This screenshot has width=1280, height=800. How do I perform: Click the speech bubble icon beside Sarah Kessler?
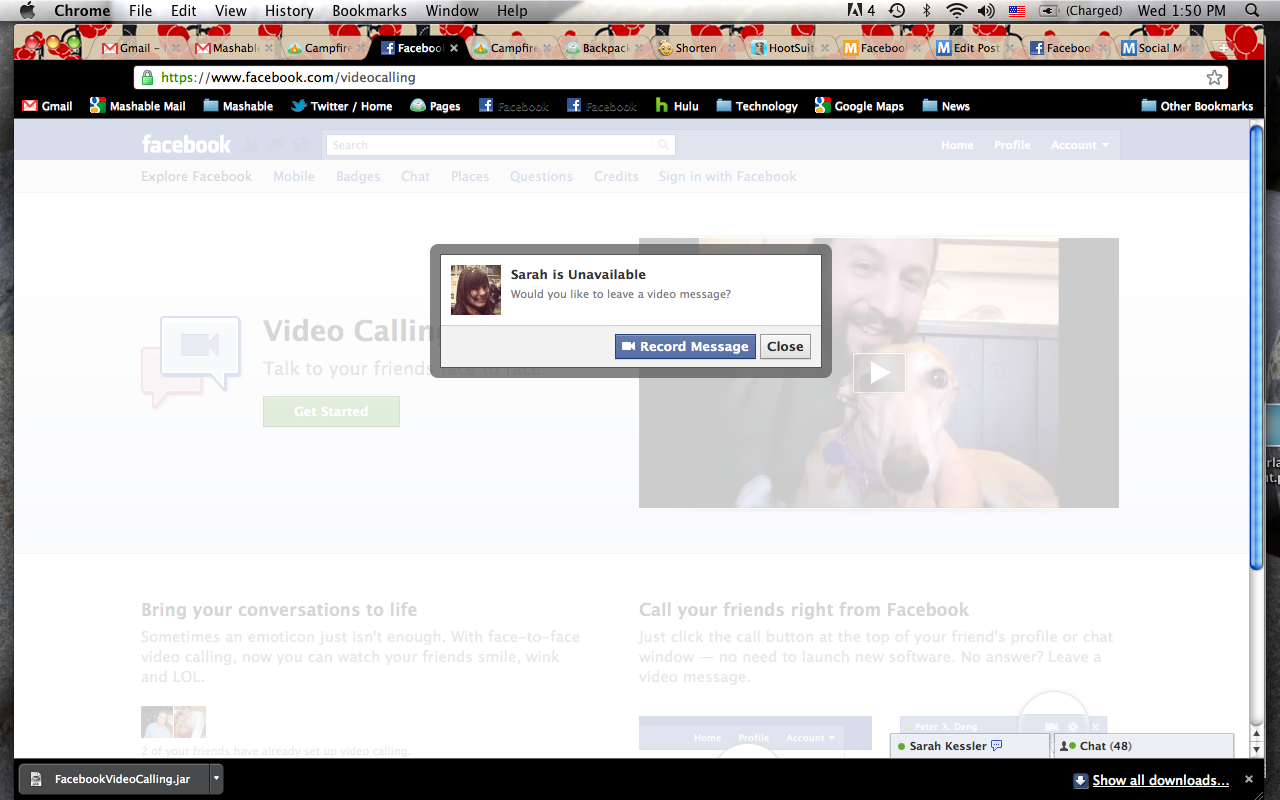click(997, 746)
